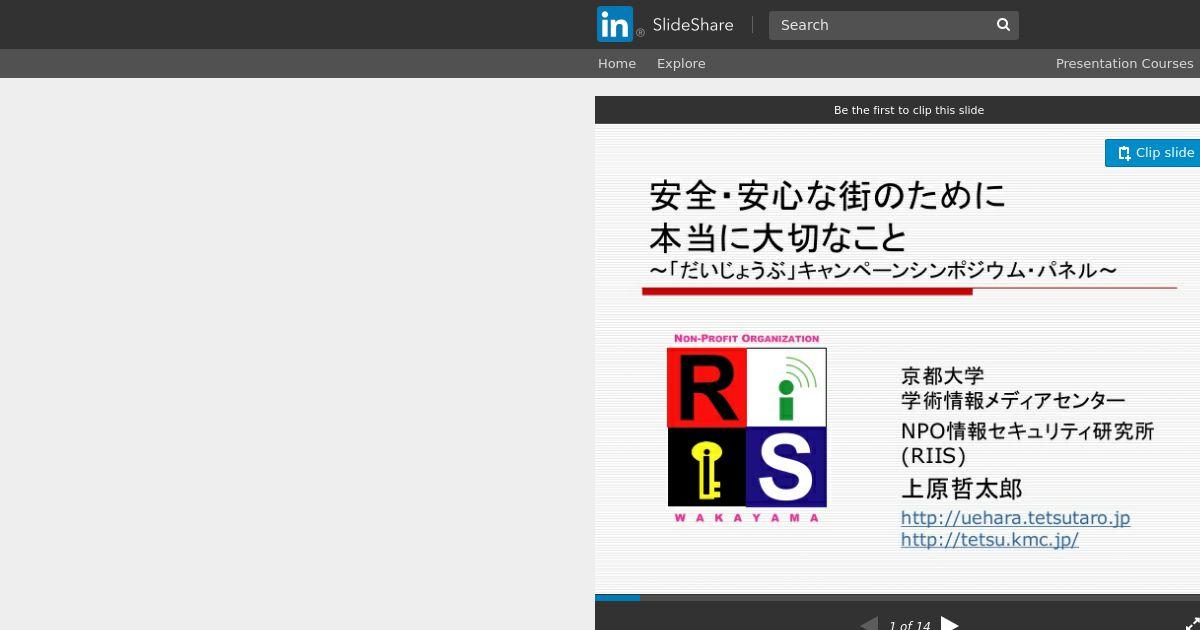Open Presentation Courses menu item

1124,63
